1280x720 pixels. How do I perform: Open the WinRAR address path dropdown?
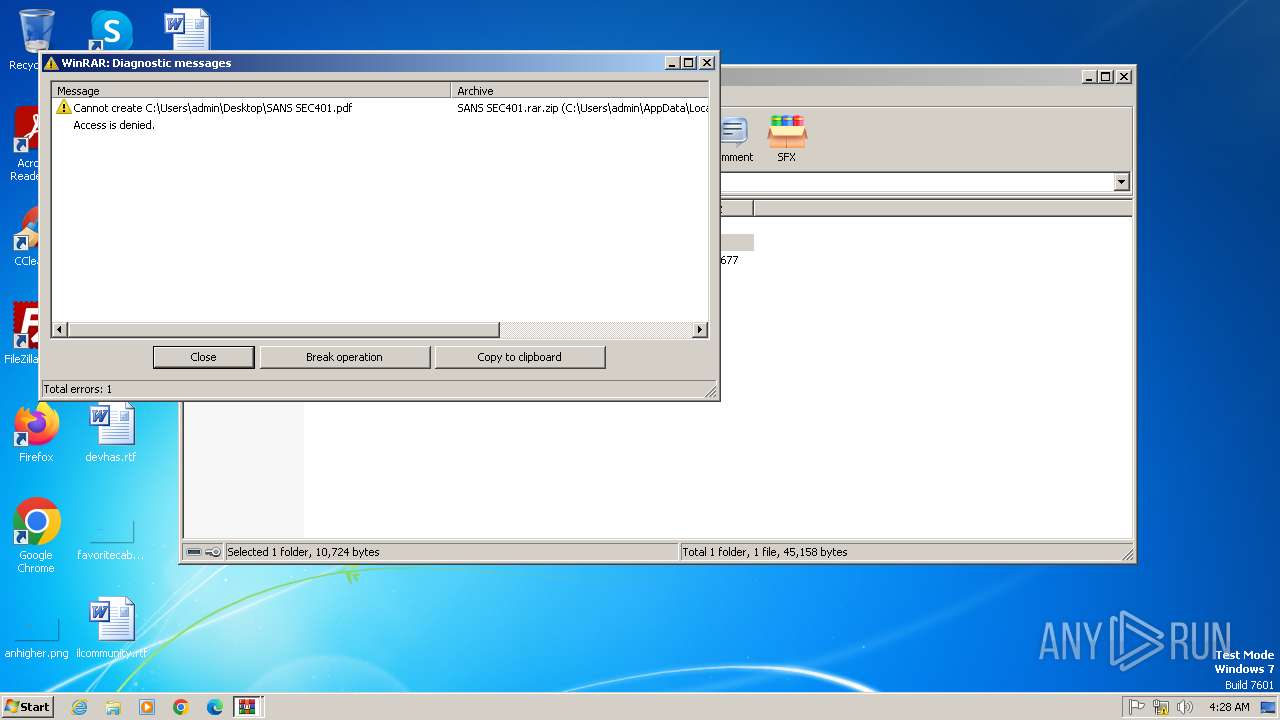tap(1121, 182)
